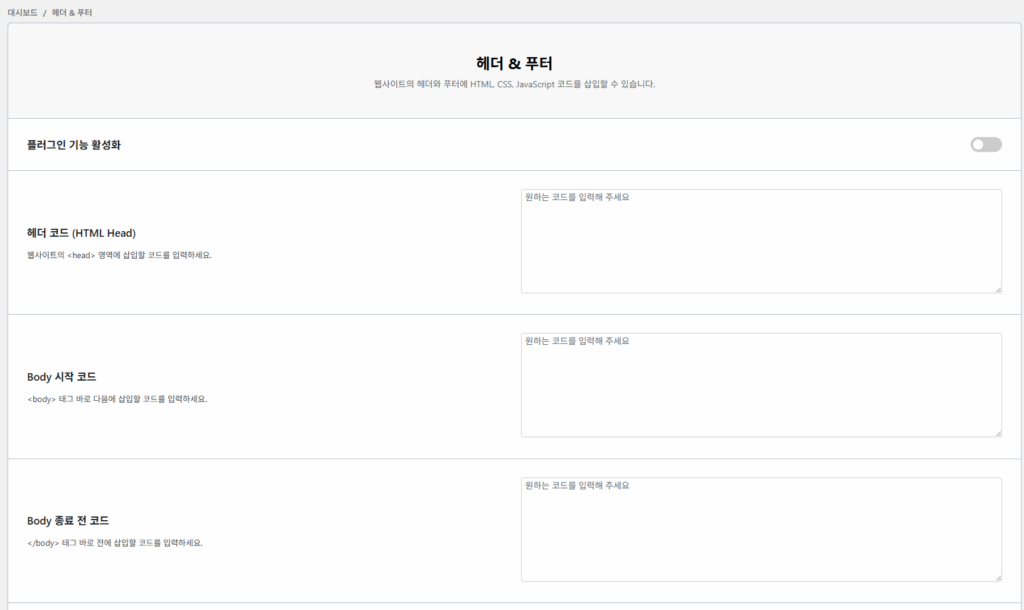Screen dimensions: 1024x610
Task: Click the large 헤더 & 푸터 page title
Action: point(514,63)
